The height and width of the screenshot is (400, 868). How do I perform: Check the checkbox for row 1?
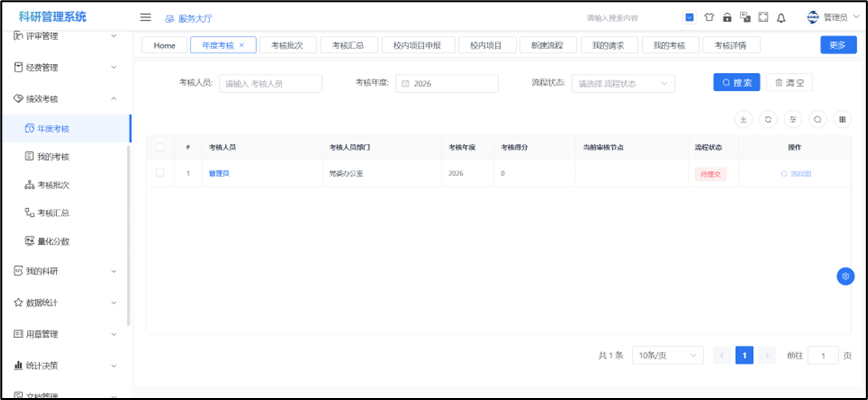tap(160, 173)
